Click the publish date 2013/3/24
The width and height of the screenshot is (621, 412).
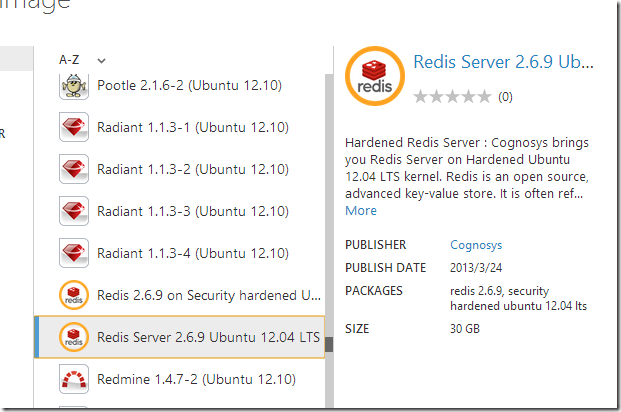click(x=476, y=268)
